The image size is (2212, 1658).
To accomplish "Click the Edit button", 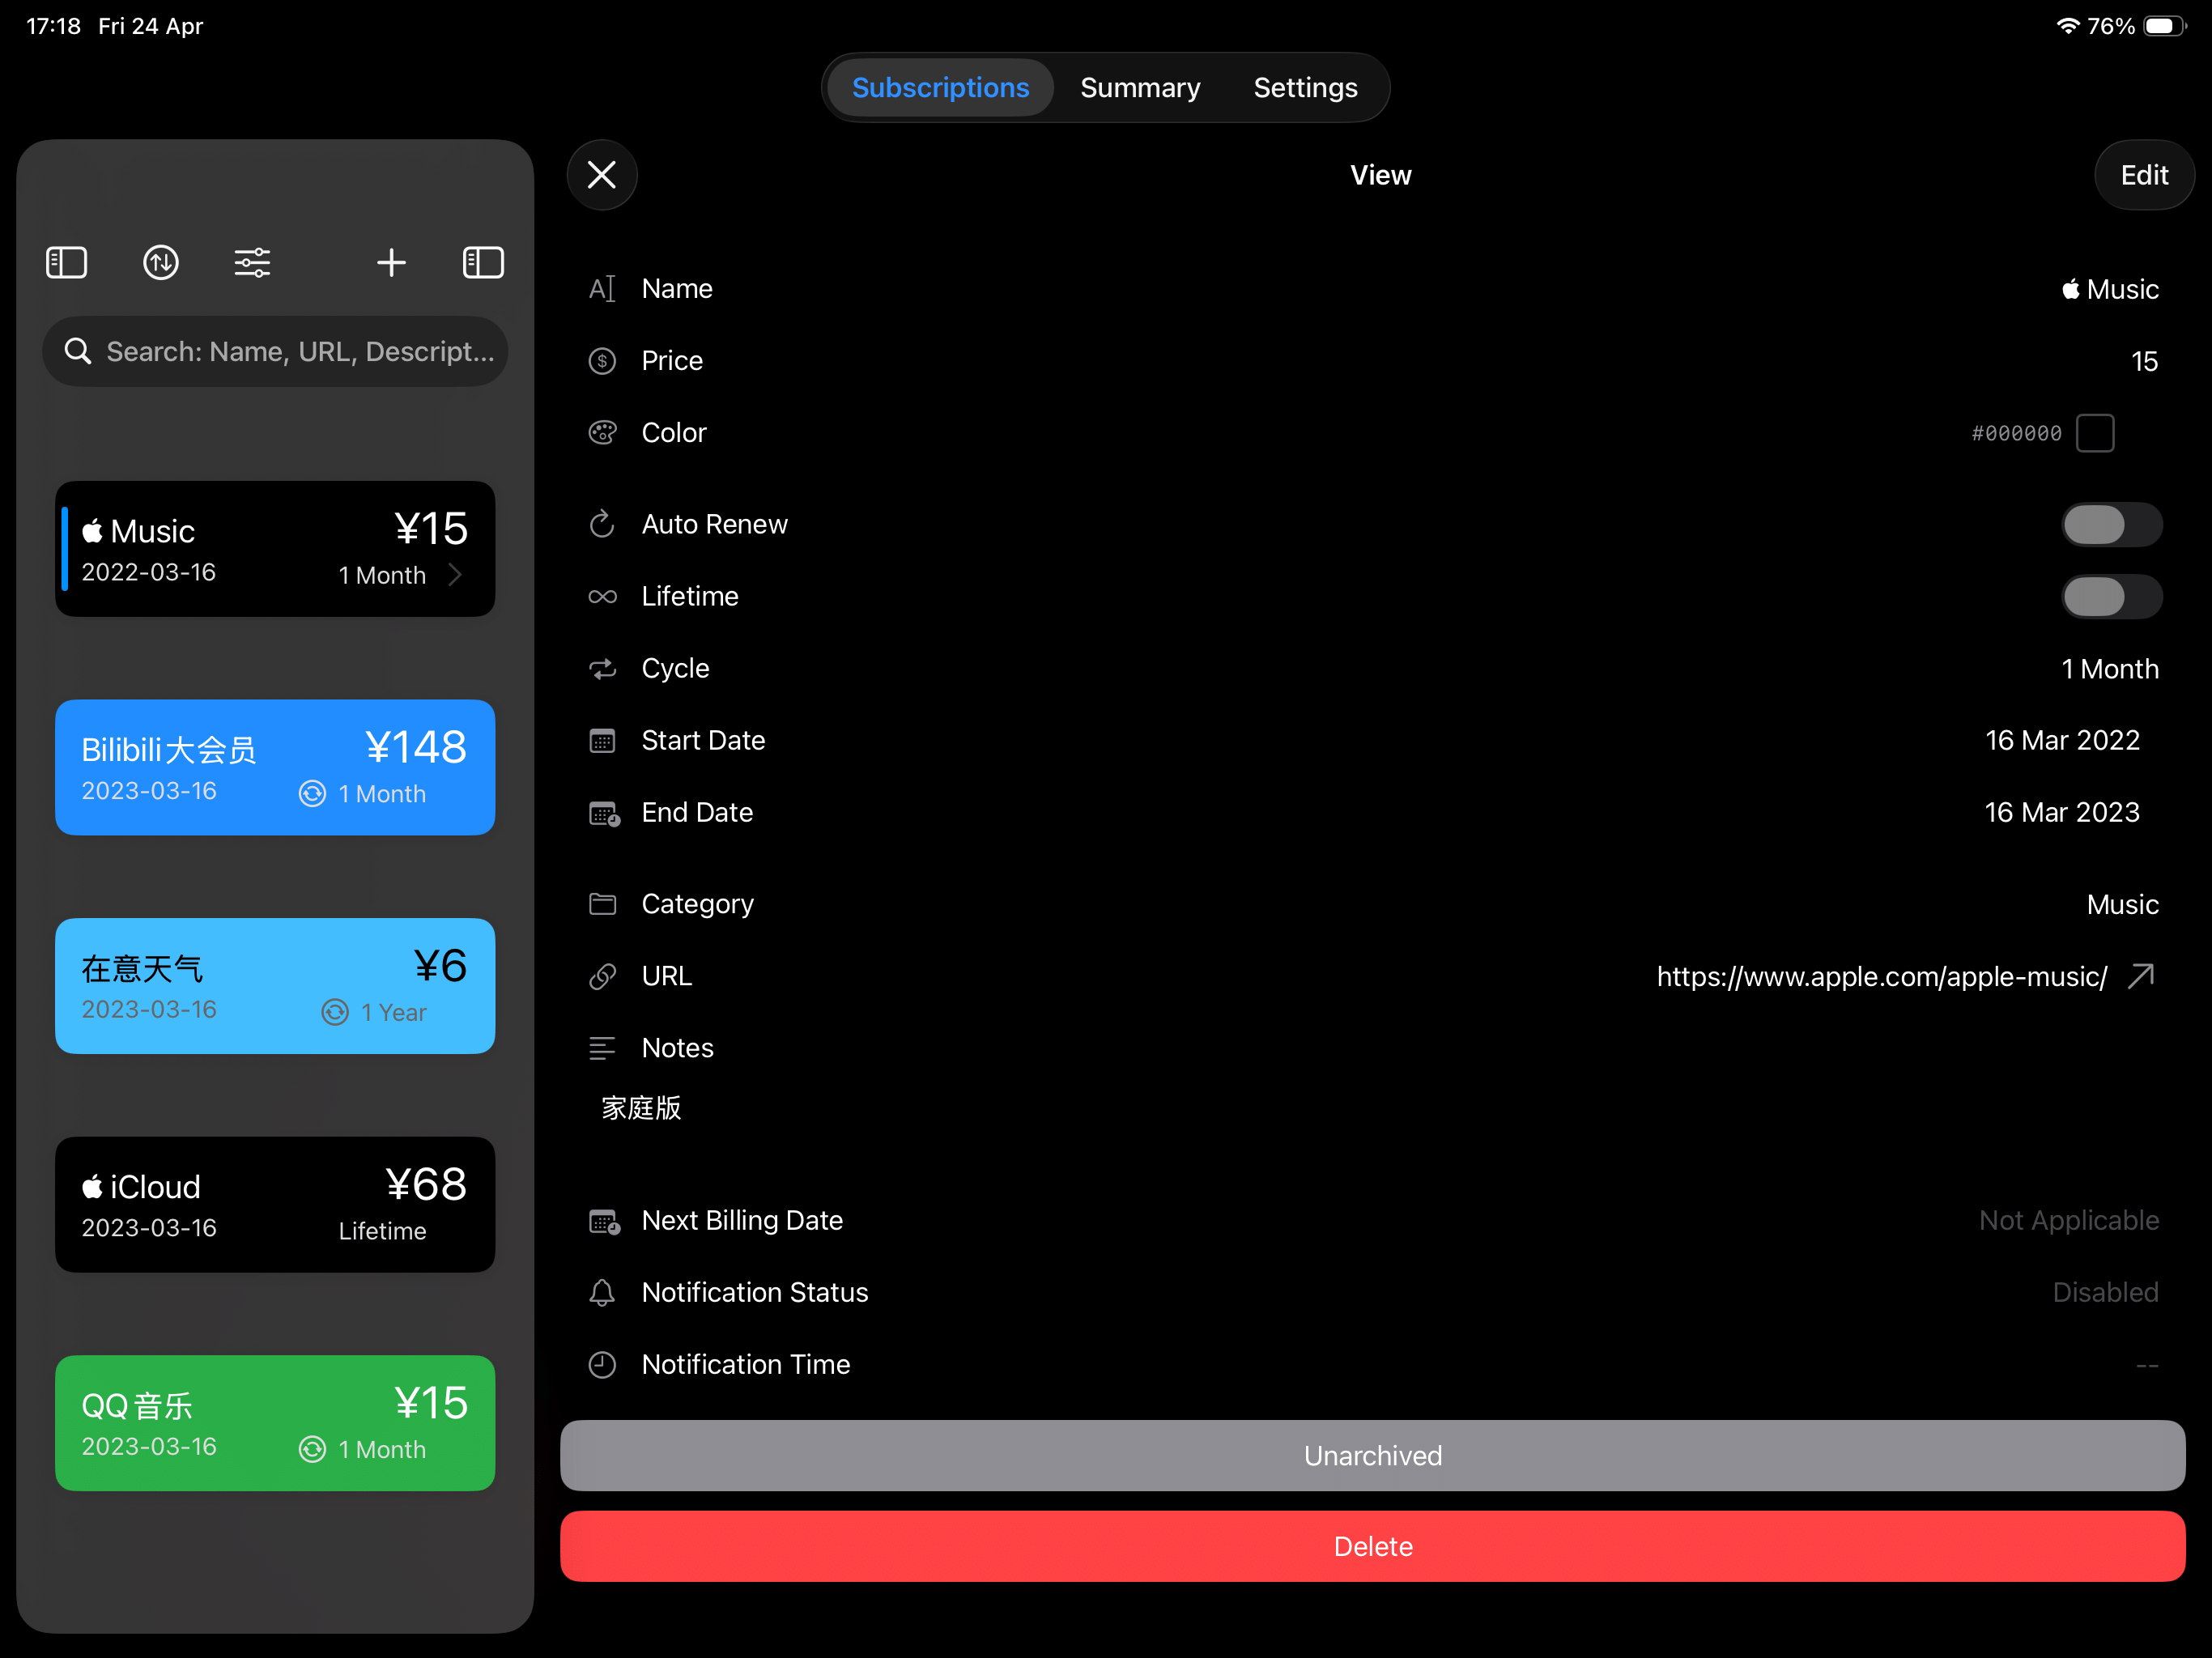I will [2143, 175].
